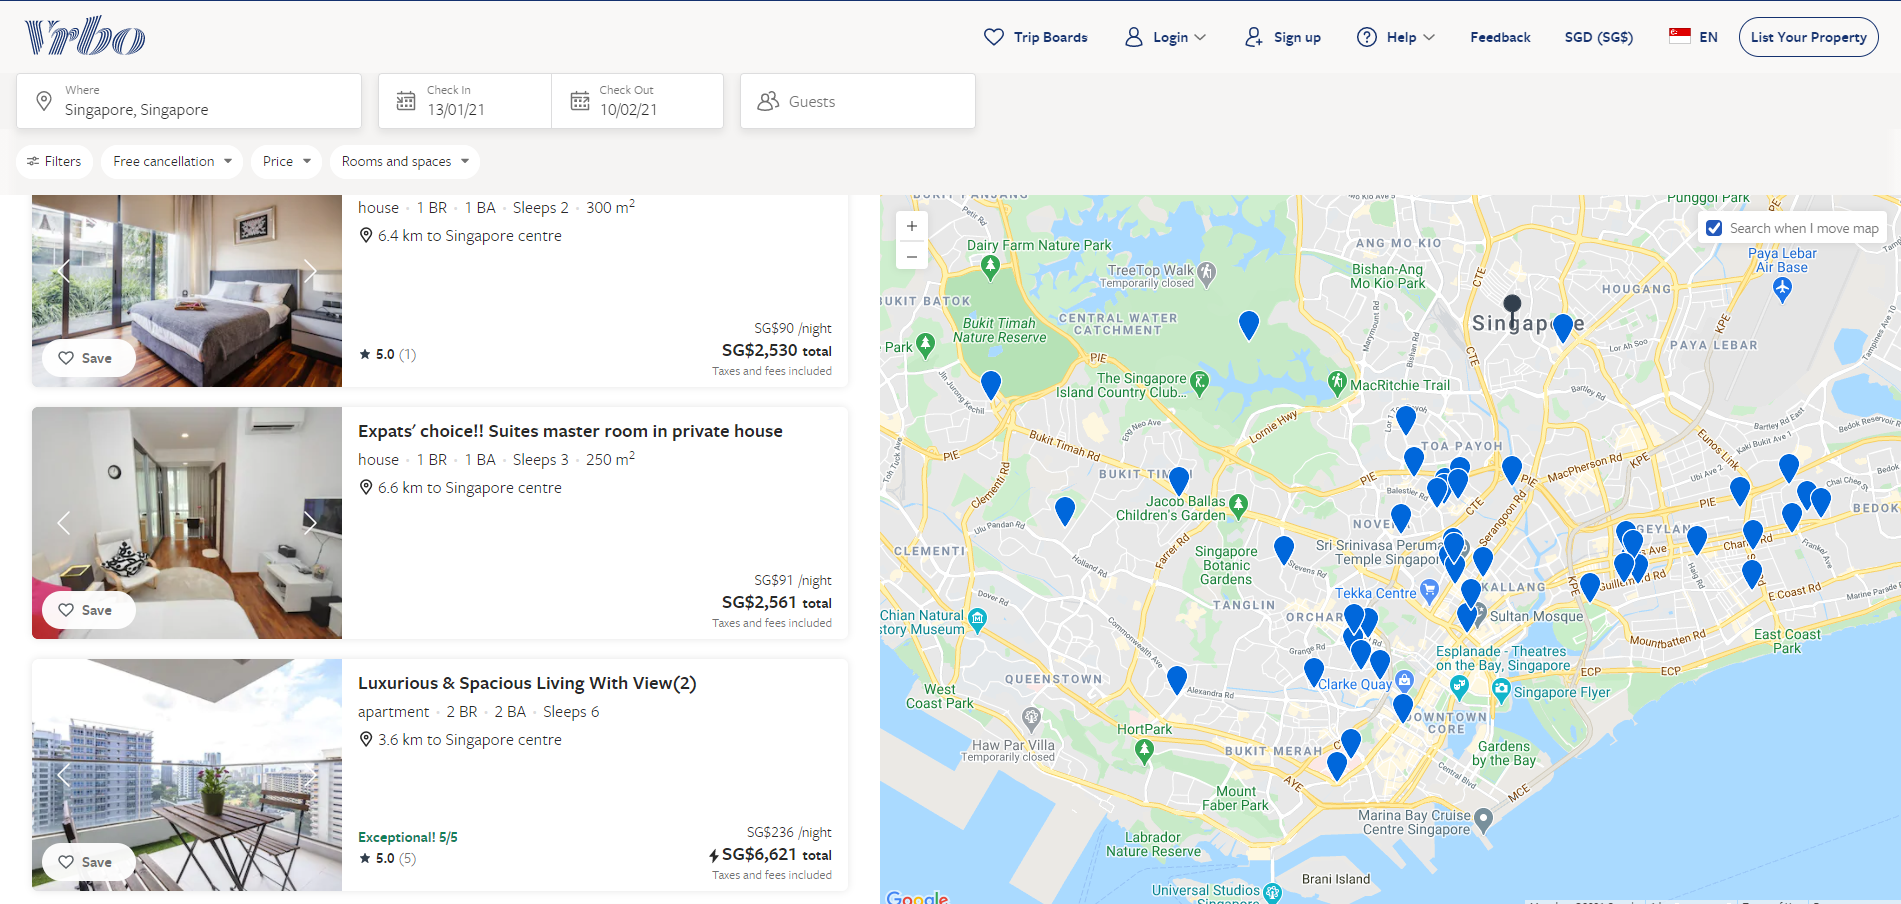This screenshot has width=1901, height=904.
Task: Open the Login menu
Action: 1166,37
